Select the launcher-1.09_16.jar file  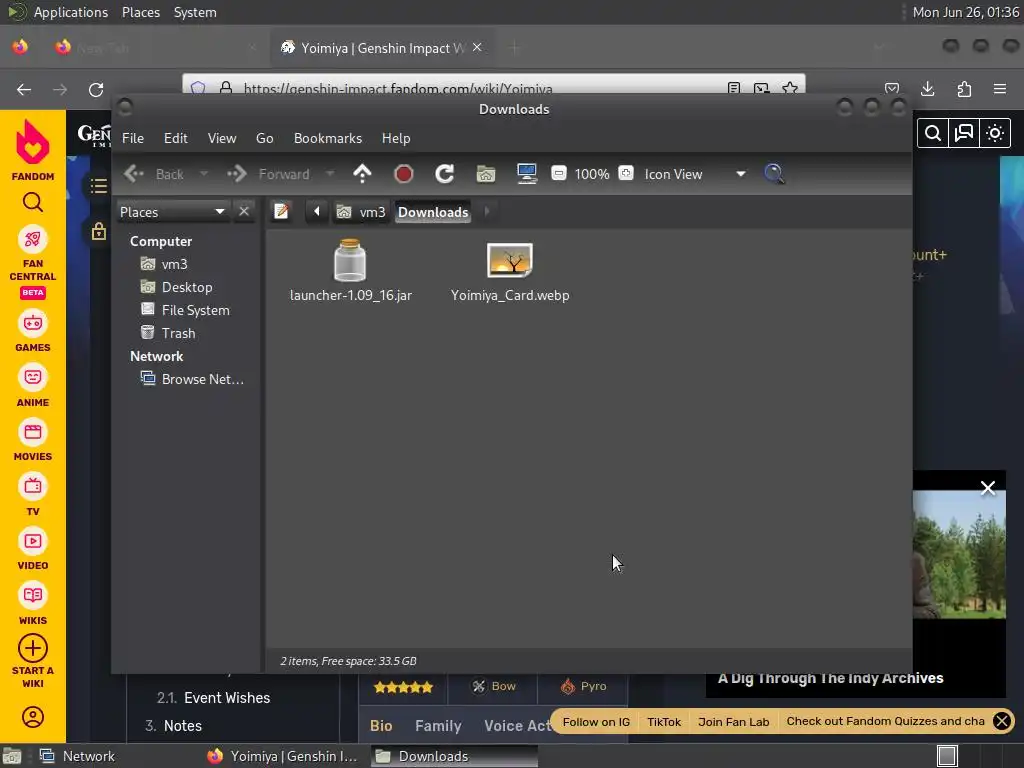pyautogui.click(x=351, y=271)
